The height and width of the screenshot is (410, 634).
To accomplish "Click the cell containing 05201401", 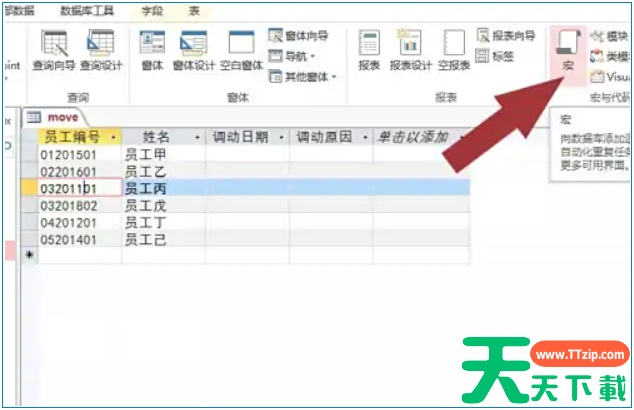I will click(x=80, y=239).
